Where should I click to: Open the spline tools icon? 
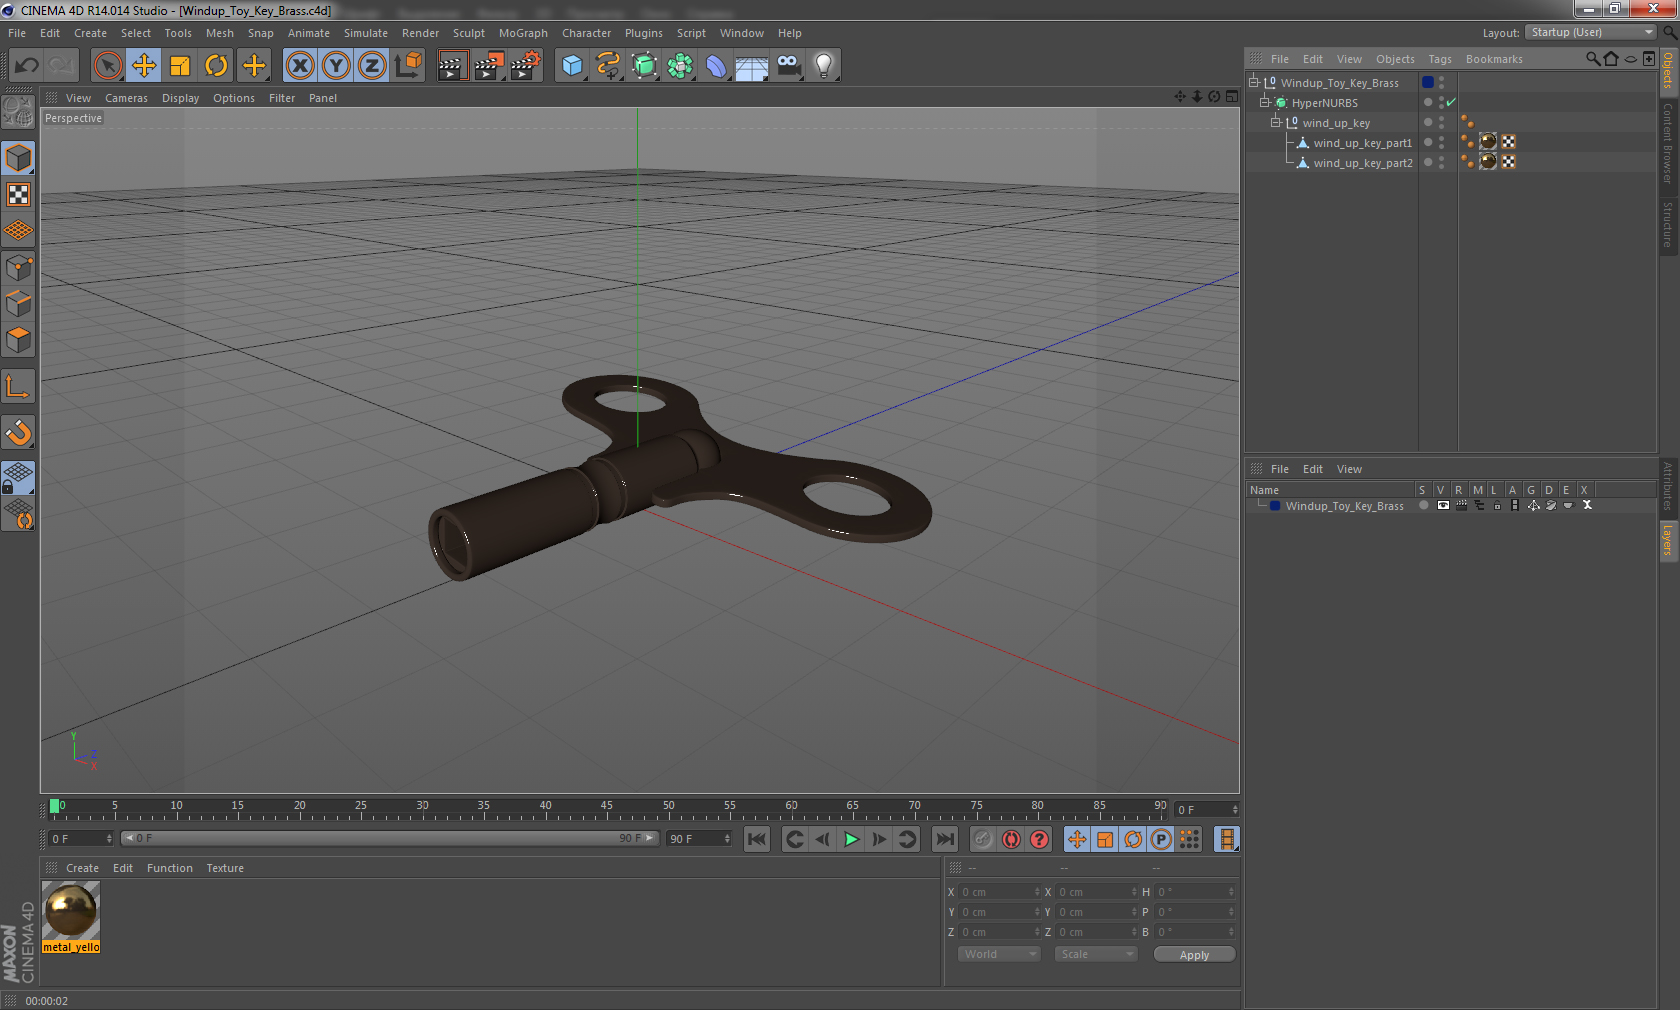608,66
